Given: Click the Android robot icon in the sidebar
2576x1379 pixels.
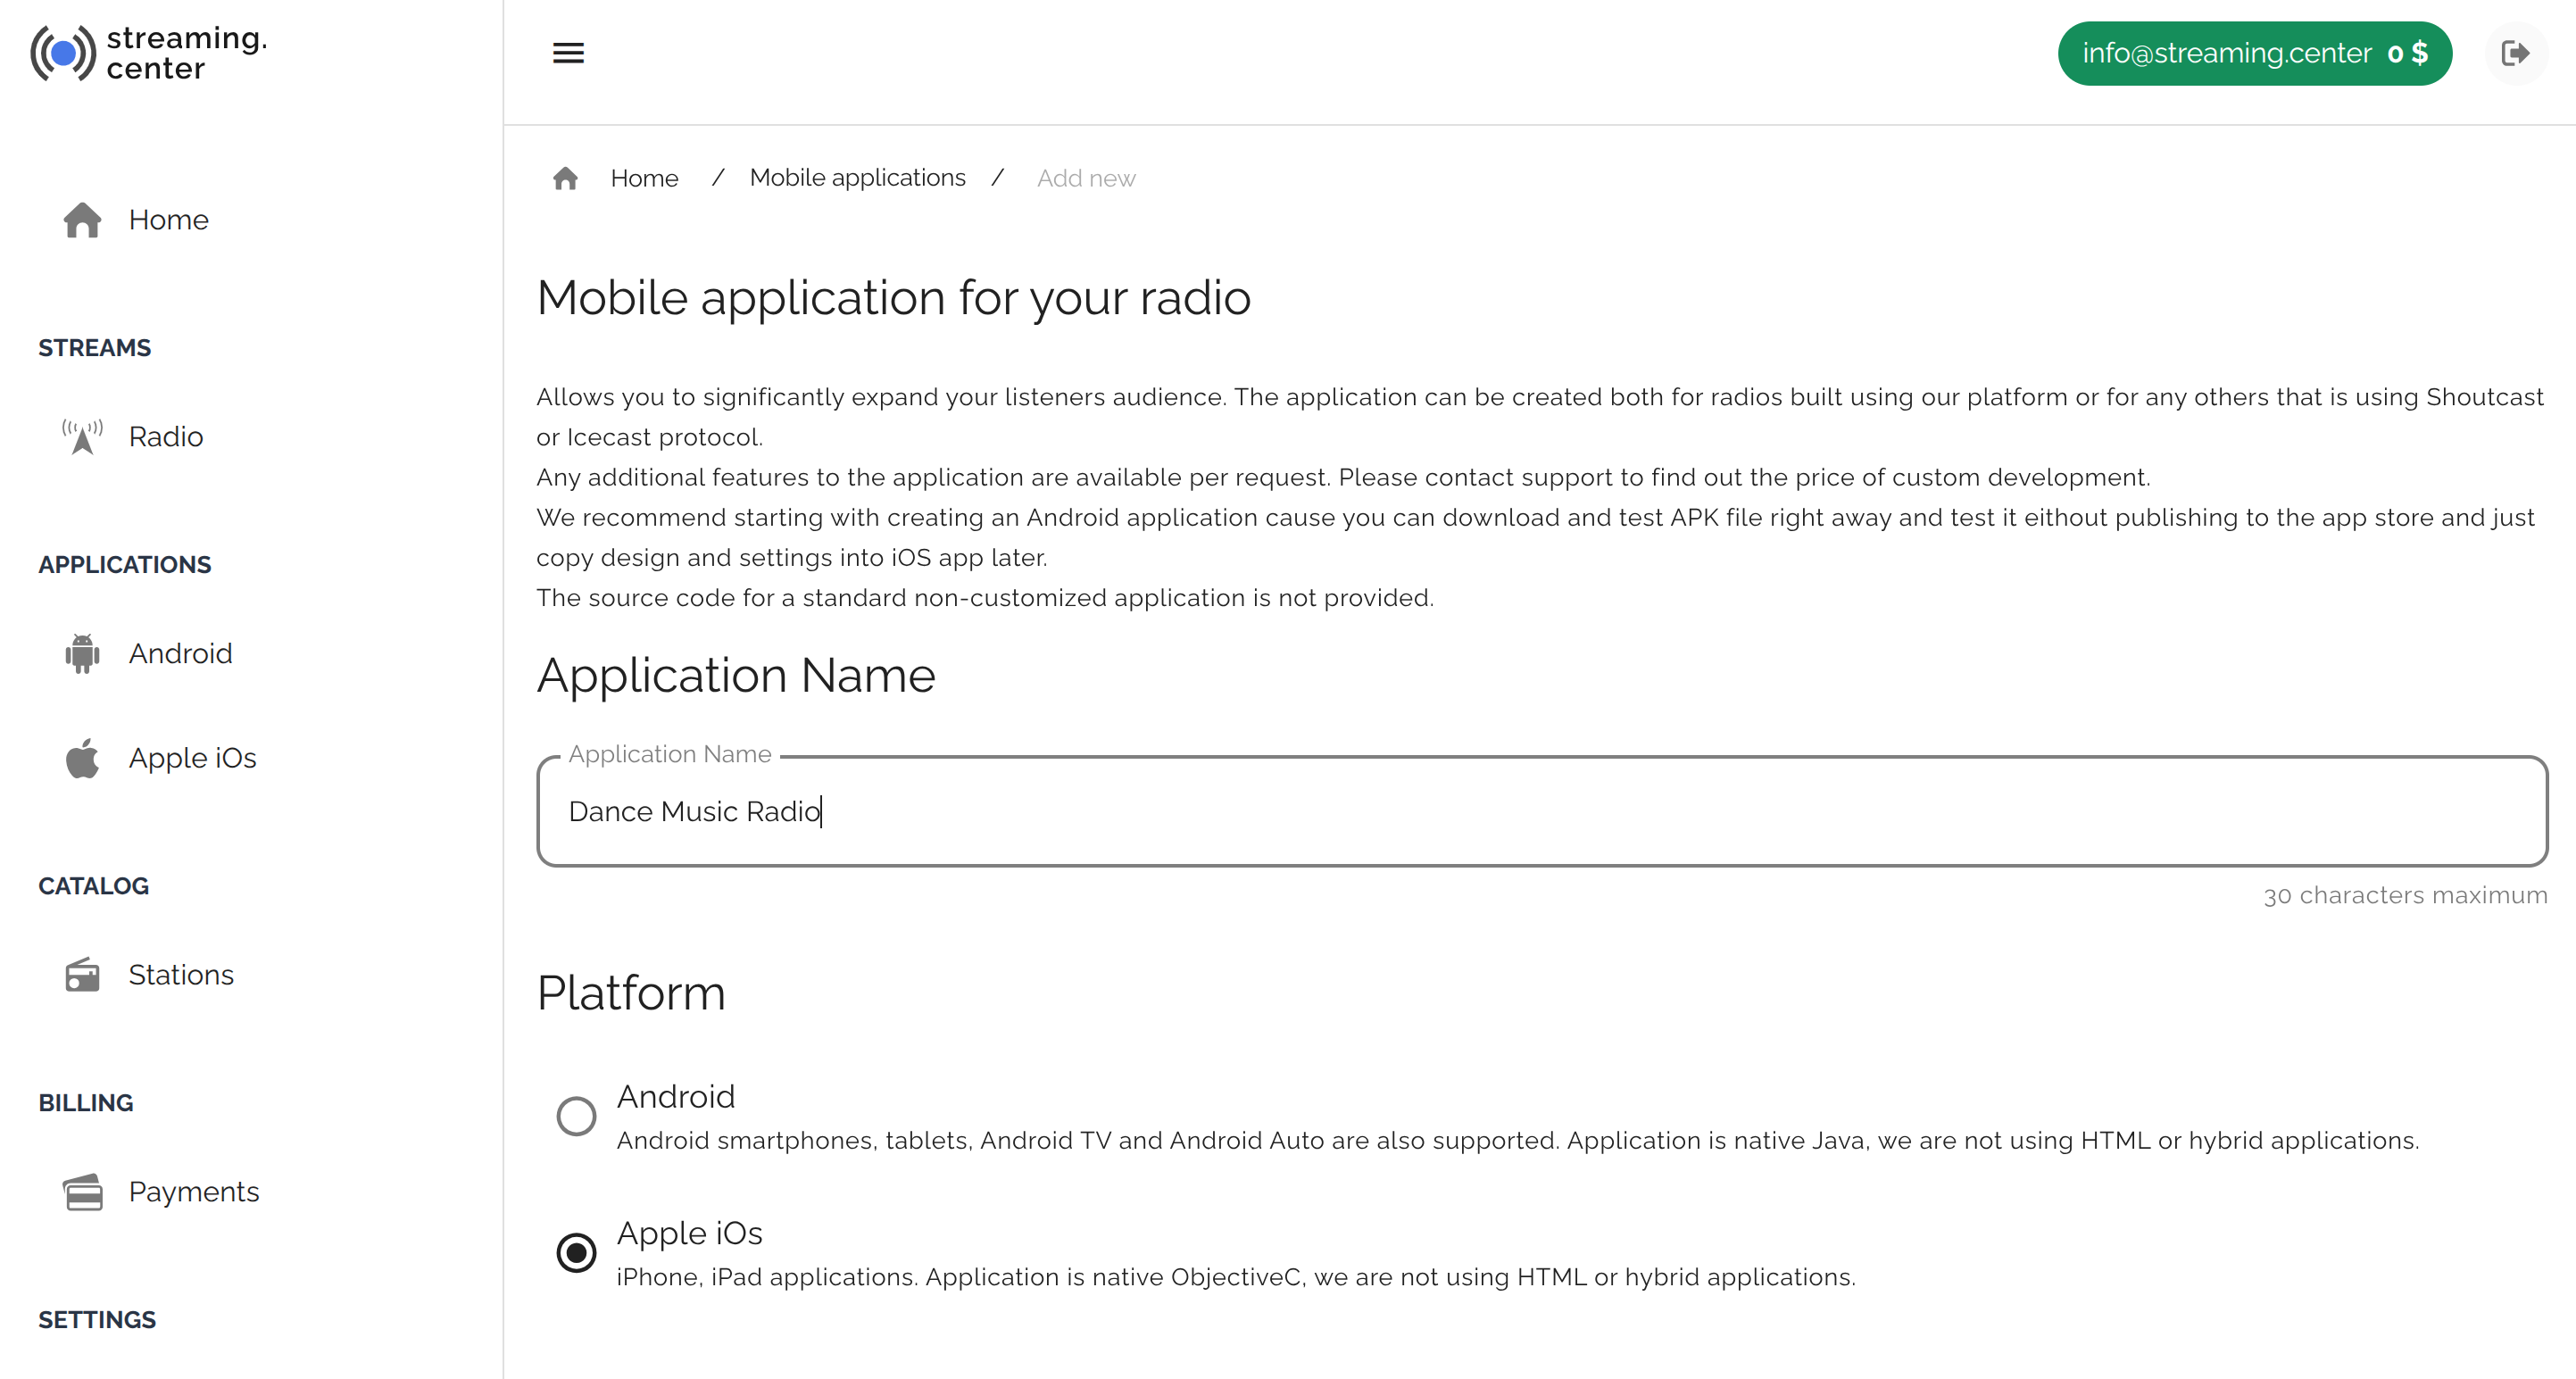Looking at the screenshot, I should pos(82,654).
